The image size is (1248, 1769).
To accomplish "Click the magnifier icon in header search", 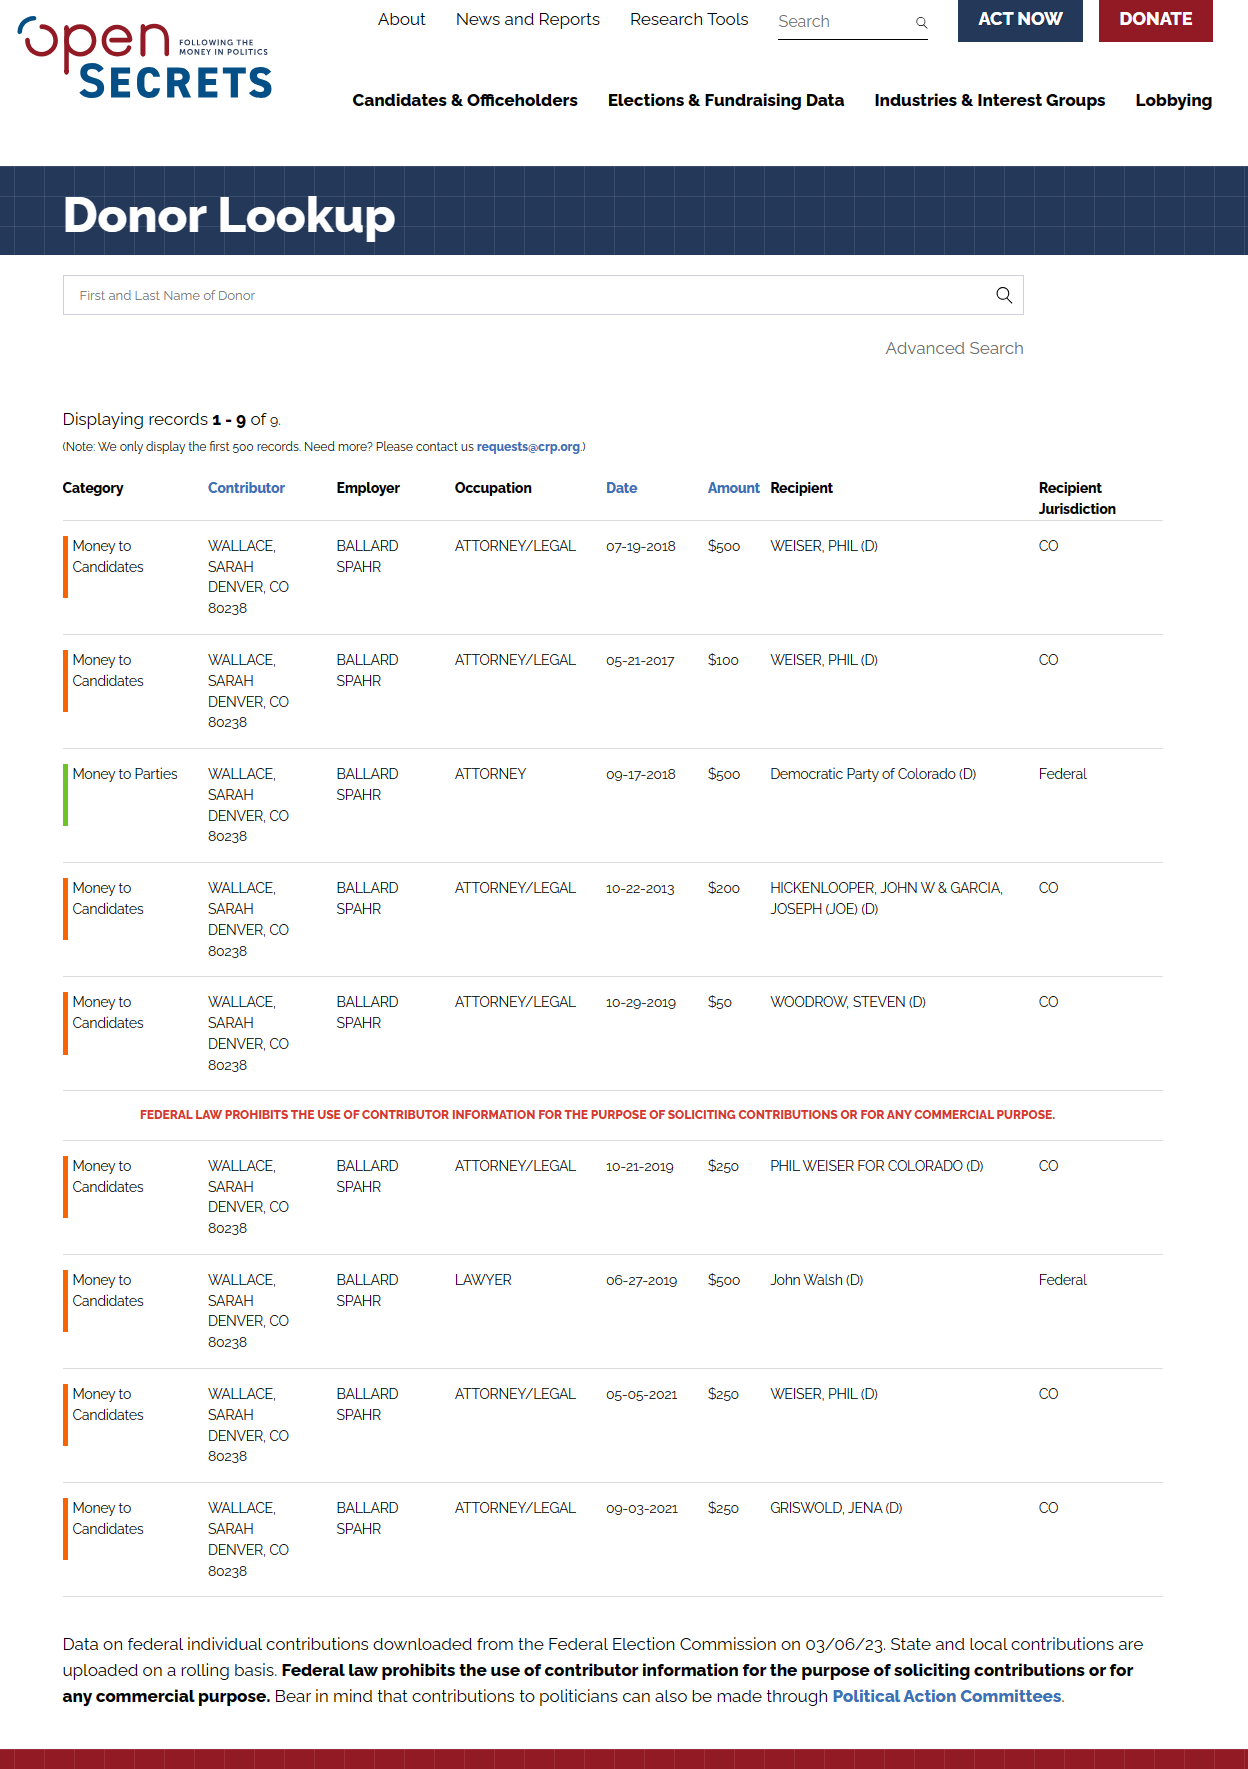I will 921,22.
